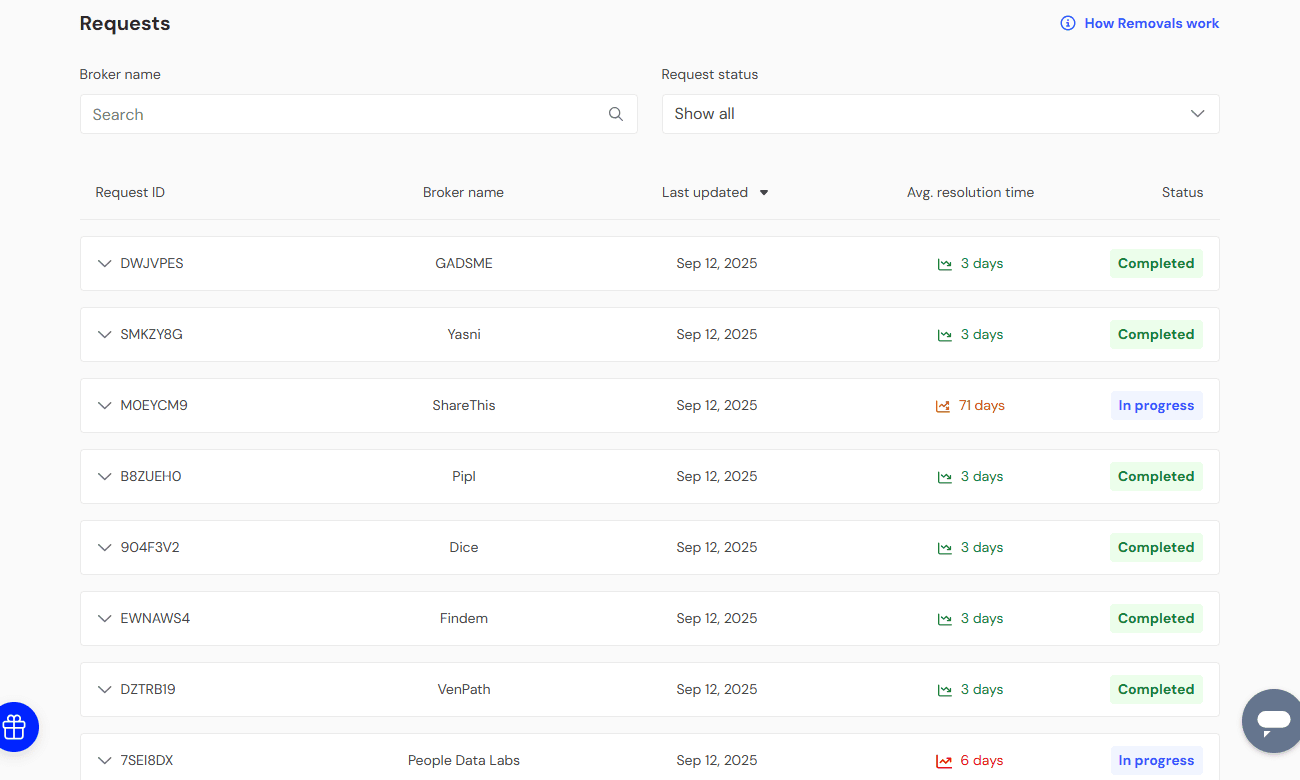Click the trend icon in Pipl row
The width and height of the screenshot is (1300, 780).
944,477
